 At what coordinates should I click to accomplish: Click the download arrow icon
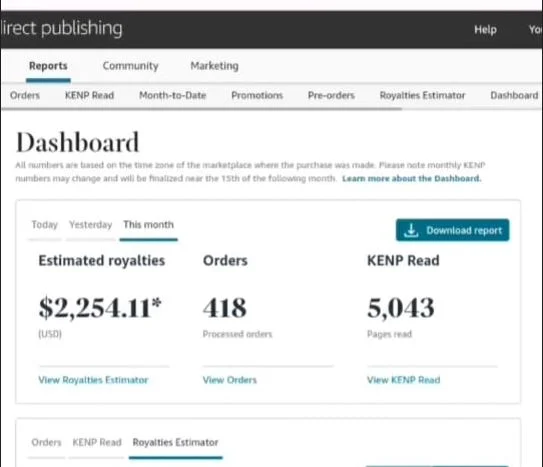[411, 230]
